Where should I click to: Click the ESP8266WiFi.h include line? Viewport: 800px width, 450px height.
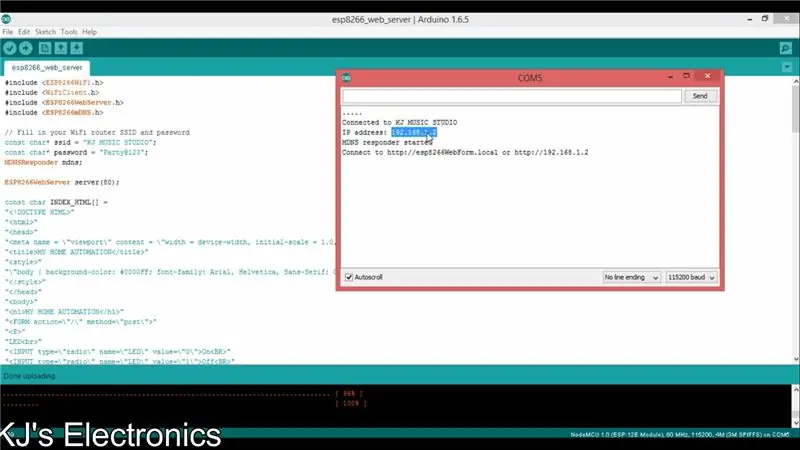[54, 83]
